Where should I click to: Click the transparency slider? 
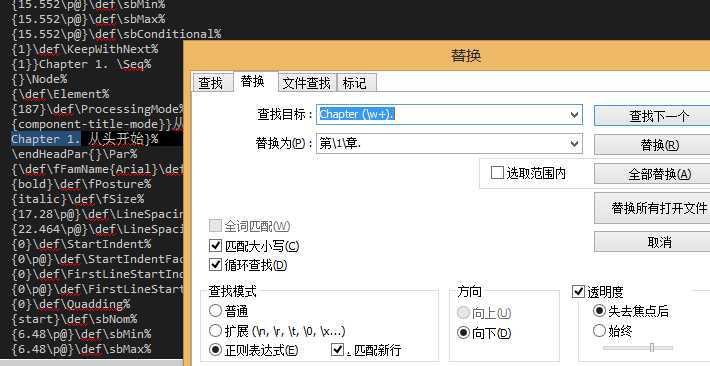(638, 347)
